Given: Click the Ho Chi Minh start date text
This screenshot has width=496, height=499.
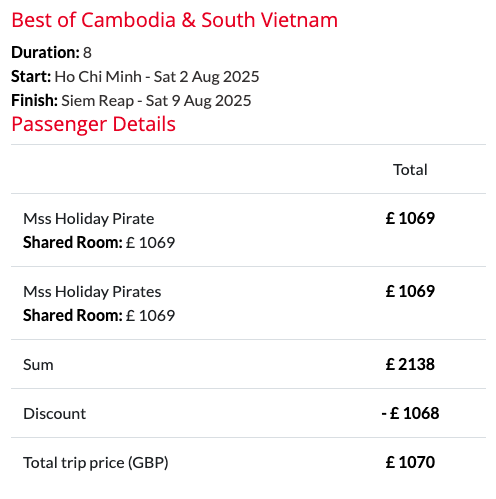Looking at the screenshot, I should pyautogui.click(x=157, y=77).
